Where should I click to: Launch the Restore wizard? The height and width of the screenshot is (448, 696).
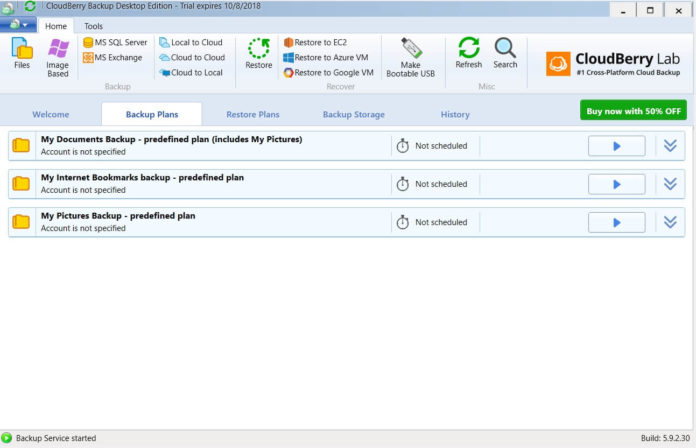[x=259, y=53]
